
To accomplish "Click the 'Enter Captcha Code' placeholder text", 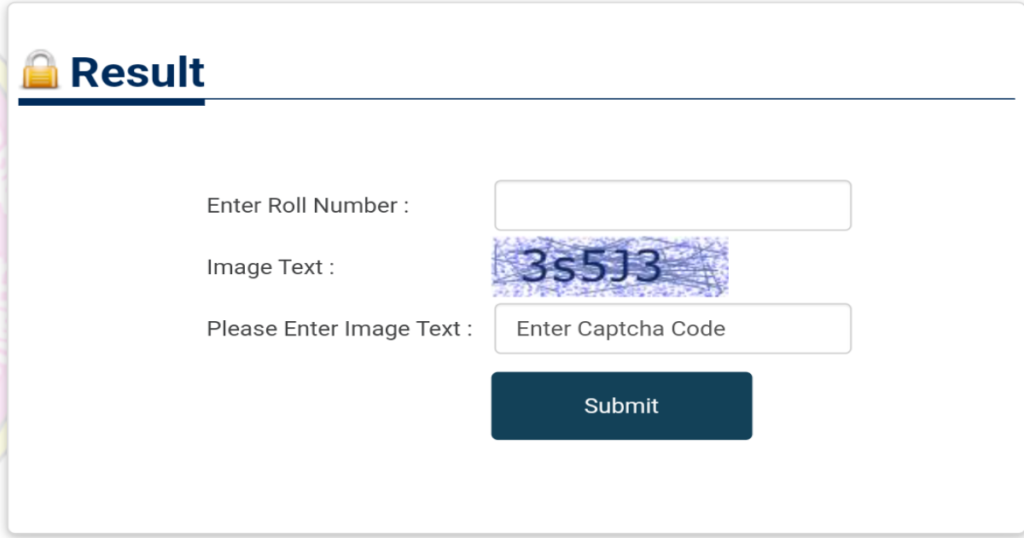I will (620, 328).
